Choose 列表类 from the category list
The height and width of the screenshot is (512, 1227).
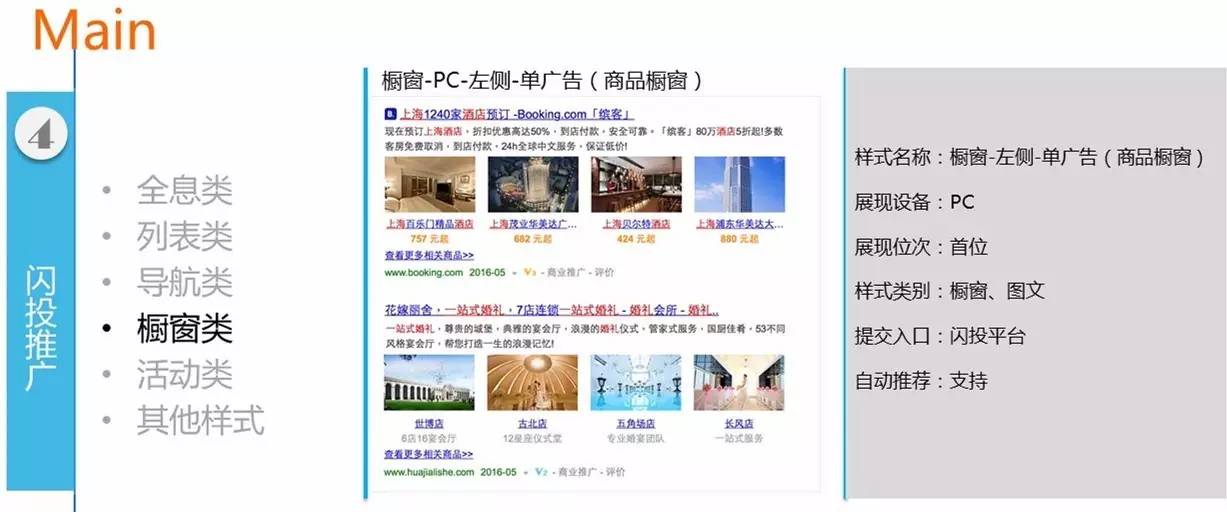point(184,236)
